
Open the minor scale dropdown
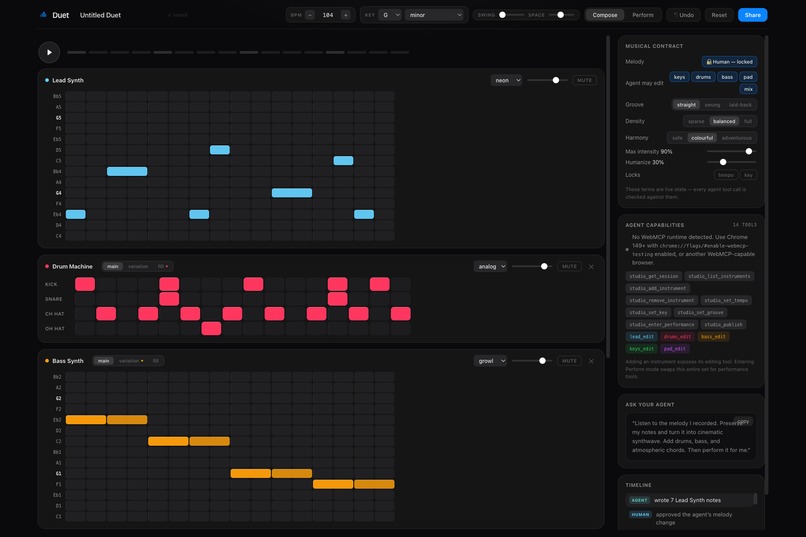click(435, 15)
